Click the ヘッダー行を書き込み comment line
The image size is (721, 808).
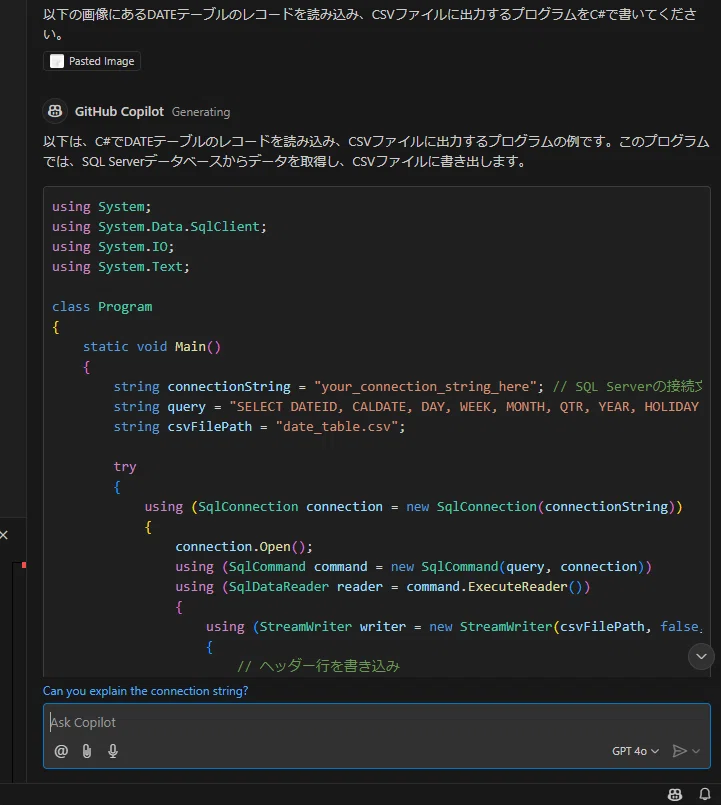coord(318,666)
